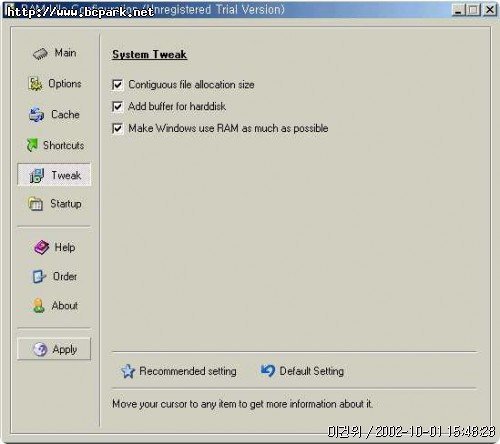The height and width of the screenshot is (444, 500).
Task: Click the purple Help book icon
Action: pos(41,247)
